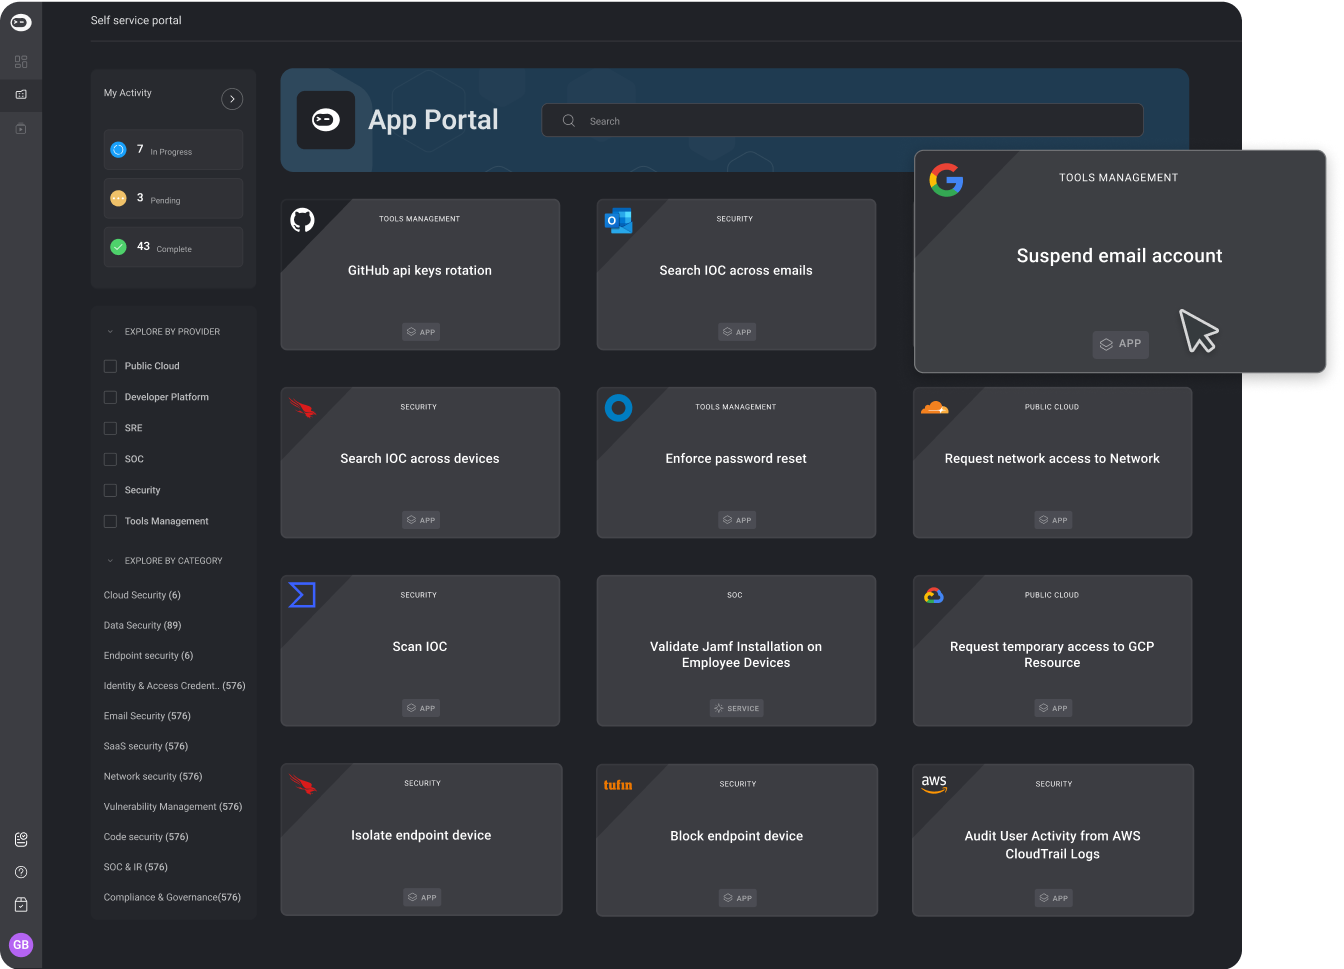Click the Outlook icon on Search IOC across emails
Image resolution: width=1344 pixels, height=969 pixels.
click(x=618, y=220)
